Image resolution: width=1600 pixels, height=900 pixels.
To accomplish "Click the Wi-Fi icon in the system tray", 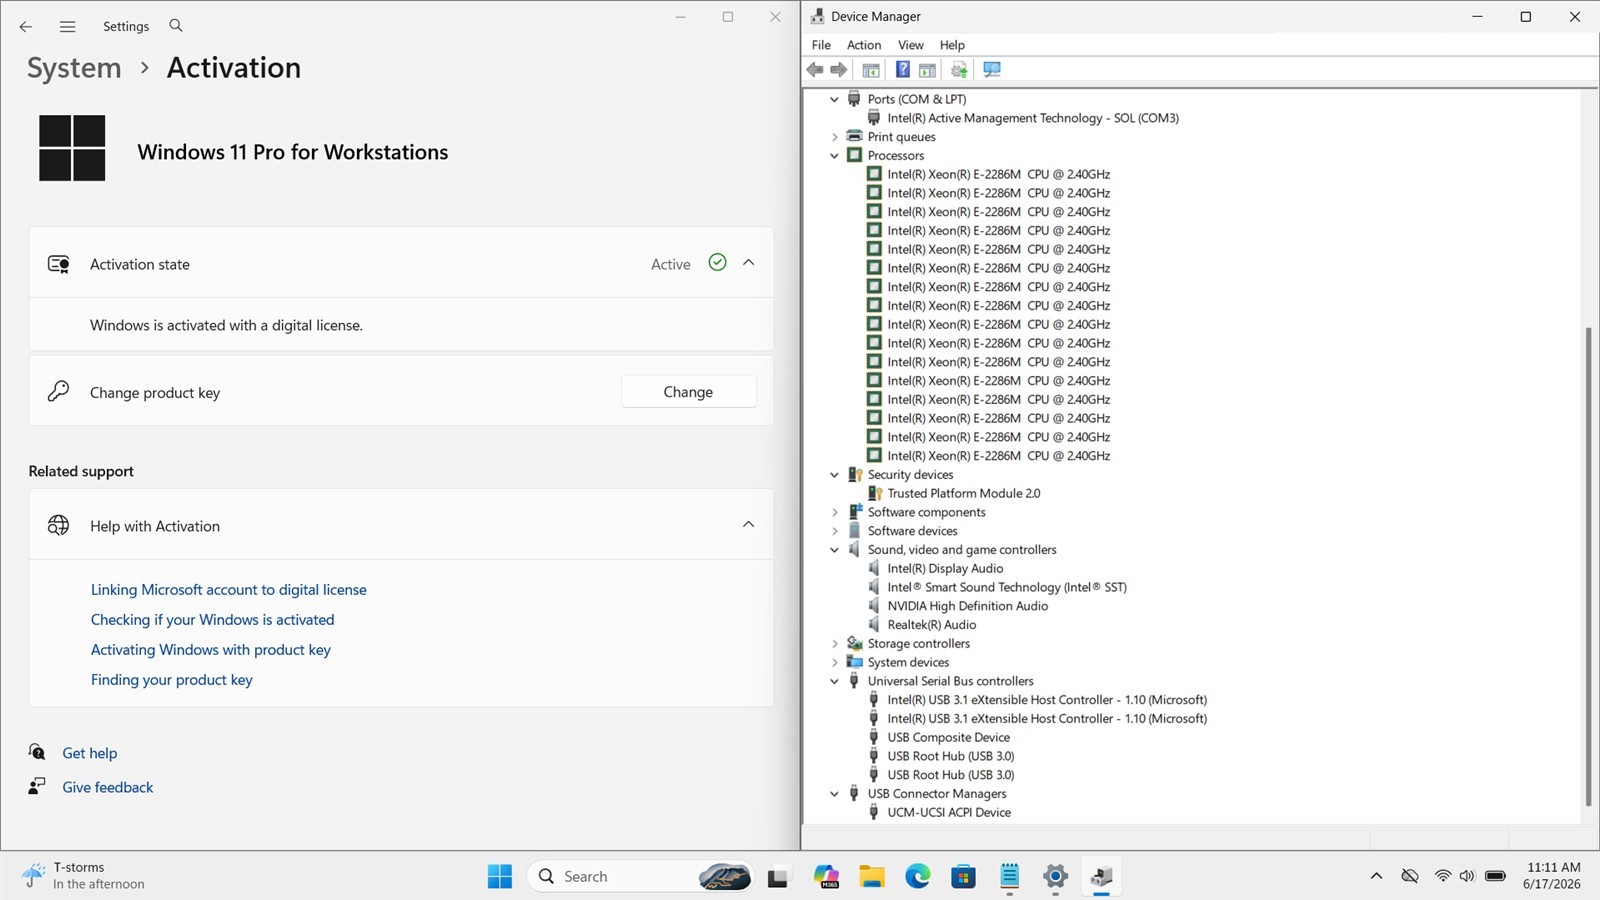I will [x=1442, y=876].
